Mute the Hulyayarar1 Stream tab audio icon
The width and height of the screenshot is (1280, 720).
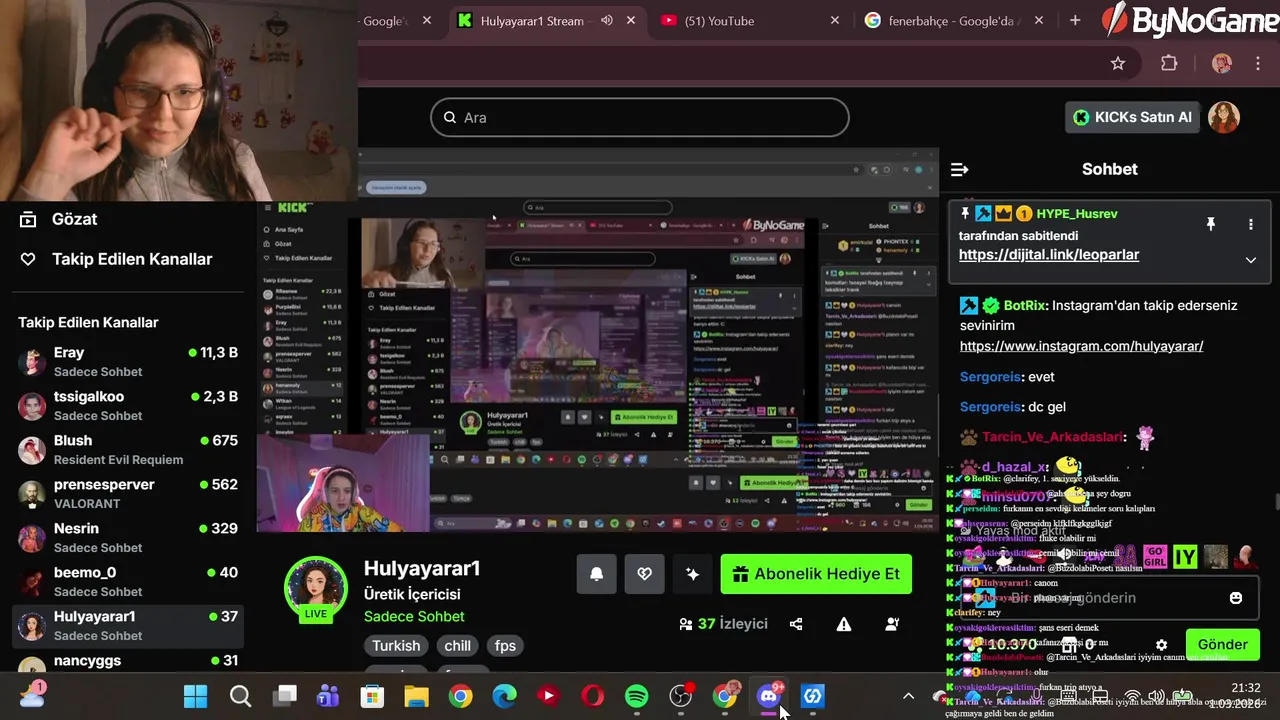pyautogui.click(x=606, y=20)
